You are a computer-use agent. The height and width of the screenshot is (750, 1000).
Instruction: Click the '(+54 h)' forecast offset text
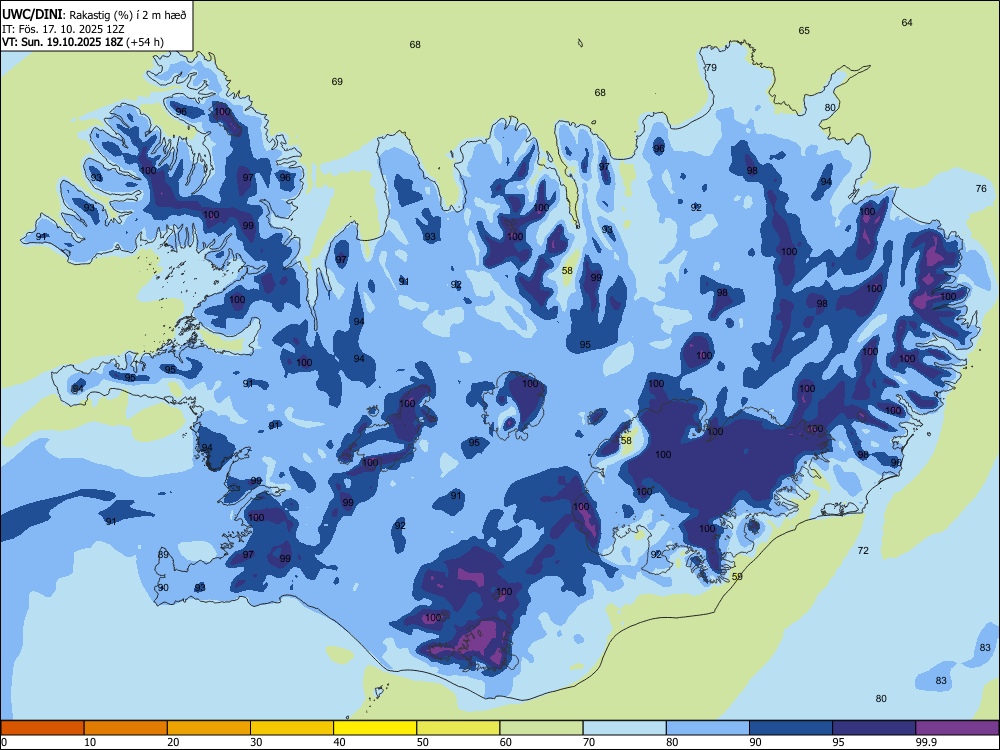click(145, 42)
